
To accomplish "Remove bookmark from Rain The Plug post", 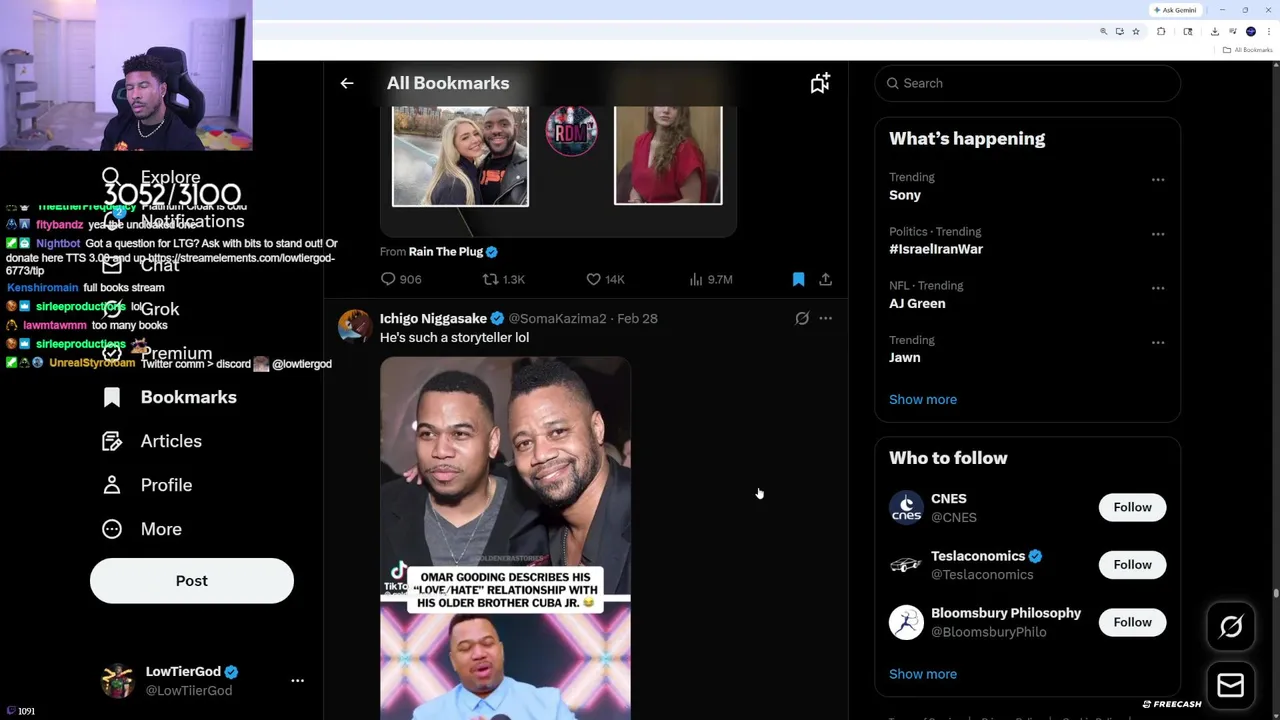I will (798, 279).
